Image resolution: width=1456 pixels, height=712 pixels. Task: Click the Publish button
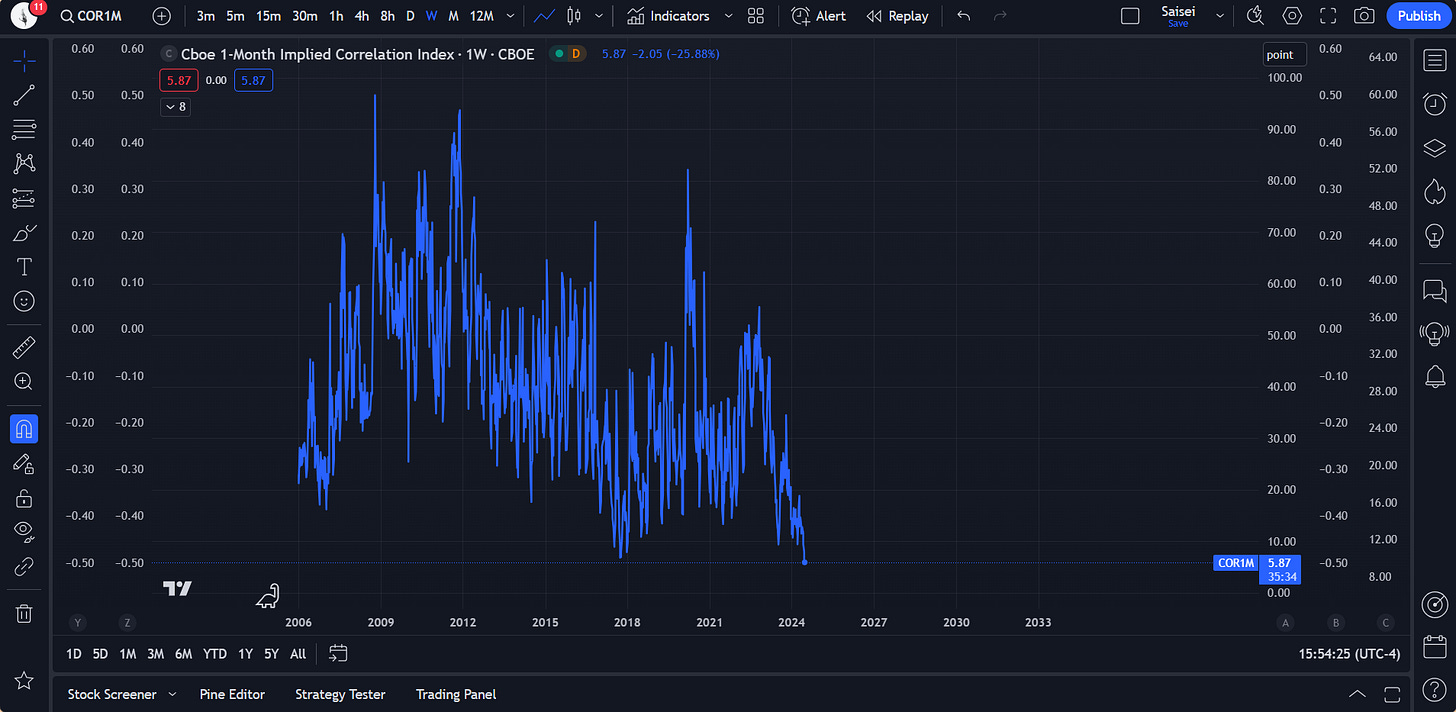(x=1419, y=16)
